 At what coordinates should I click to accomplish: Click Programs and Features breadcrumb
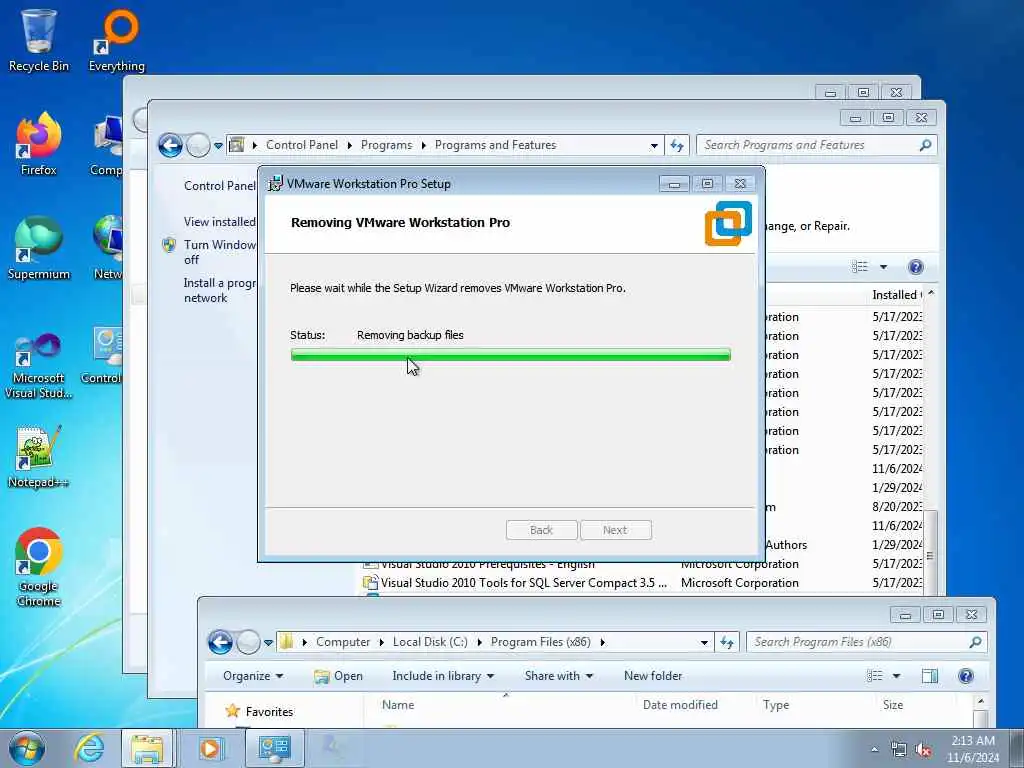[x=496, y=145]
